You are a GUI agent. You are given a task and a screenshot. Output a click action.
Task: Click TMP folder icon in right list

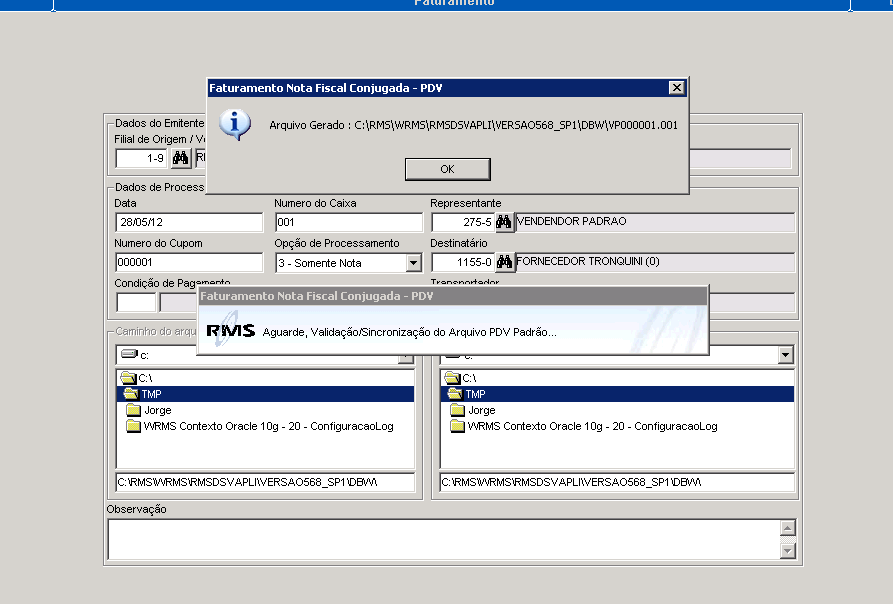click(x=455, y=393)
